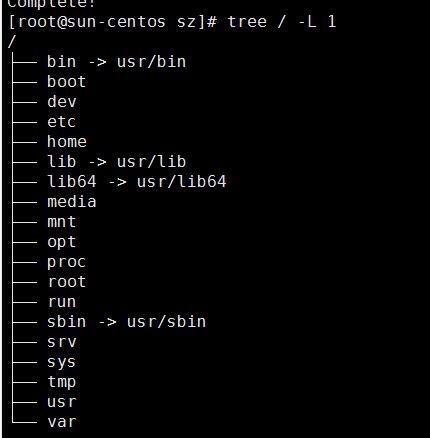
Task: Select the media directory entry
Action: click(72, 202)
